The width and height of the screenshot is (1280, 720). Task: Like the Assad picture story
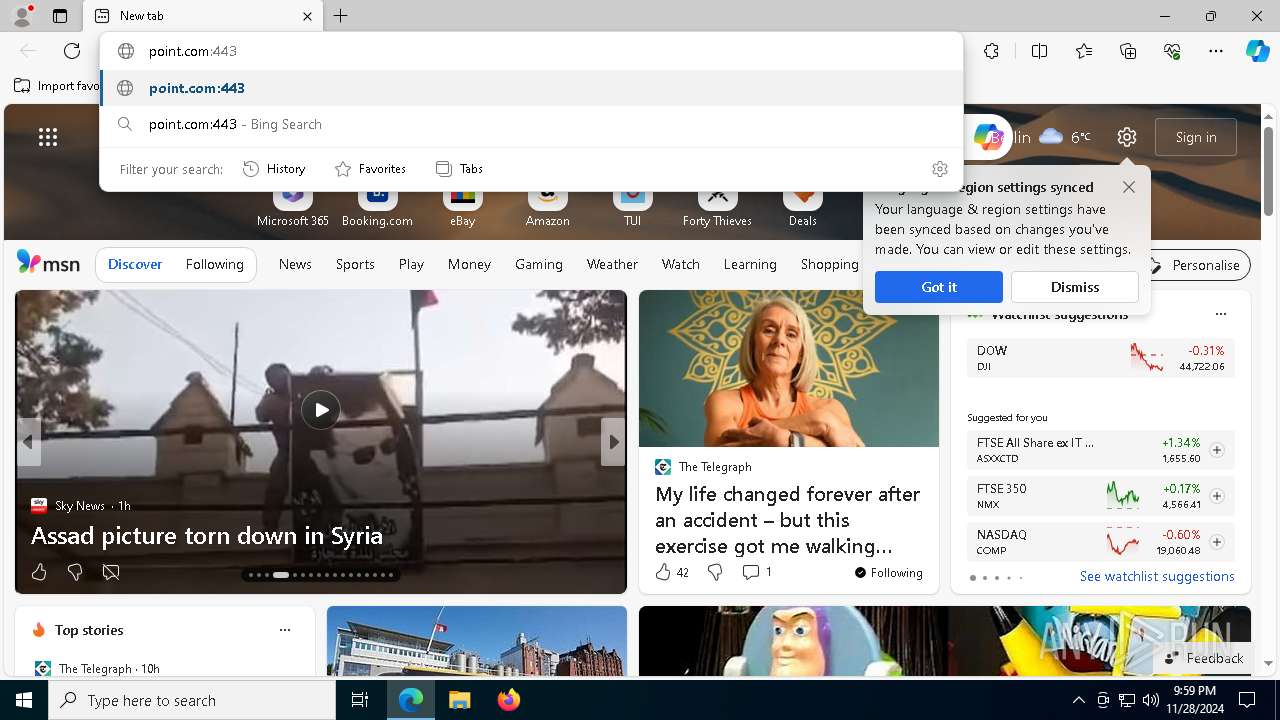click(x=39, y=572)
